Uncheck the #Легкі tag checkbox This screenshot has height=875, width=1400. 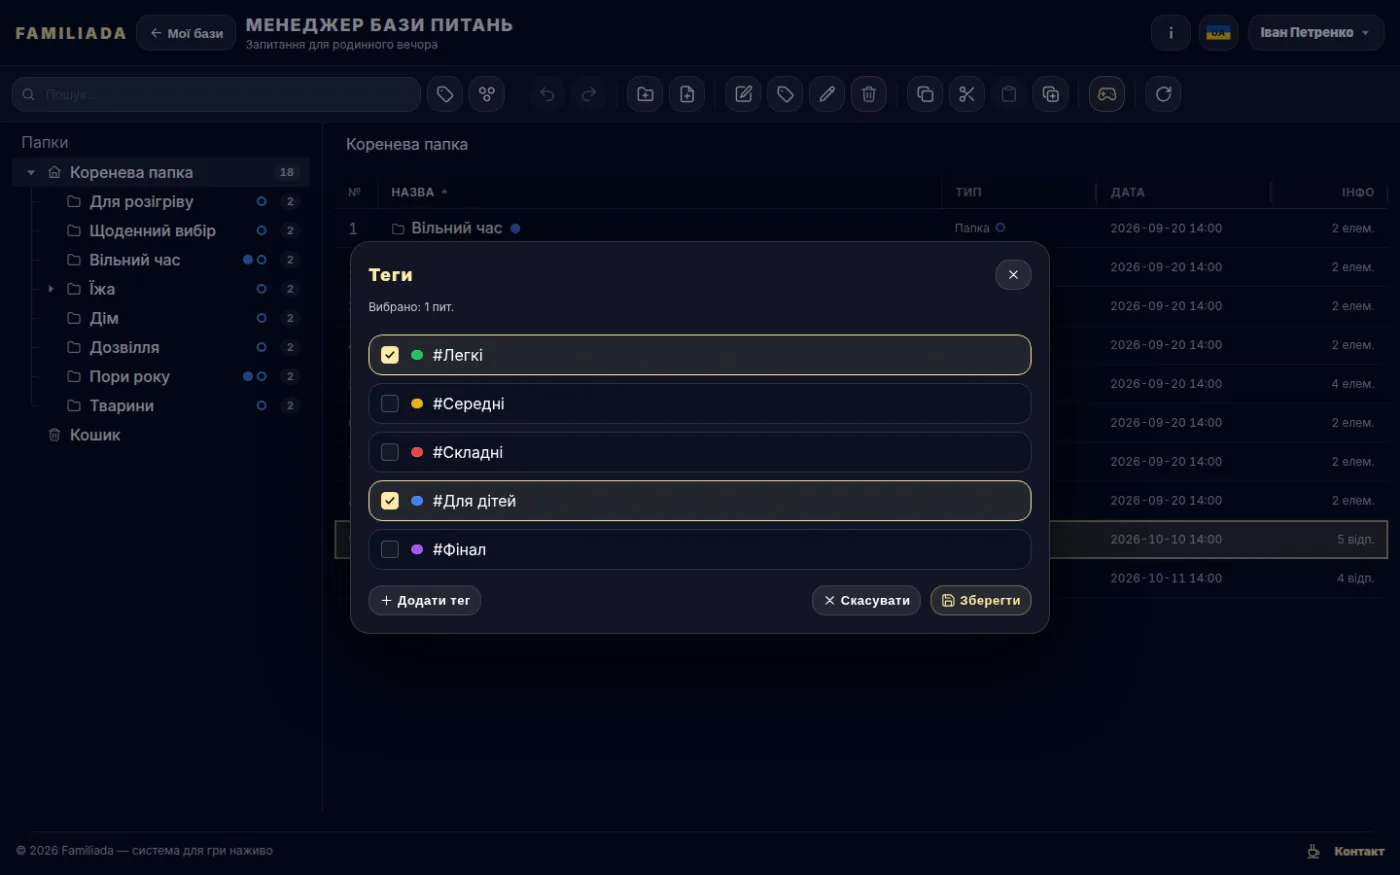(390, 355)
